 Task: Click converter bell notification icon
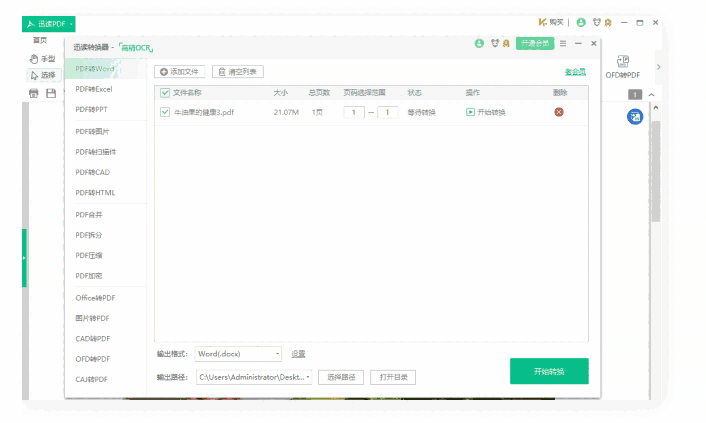click(x=506, y=43)
